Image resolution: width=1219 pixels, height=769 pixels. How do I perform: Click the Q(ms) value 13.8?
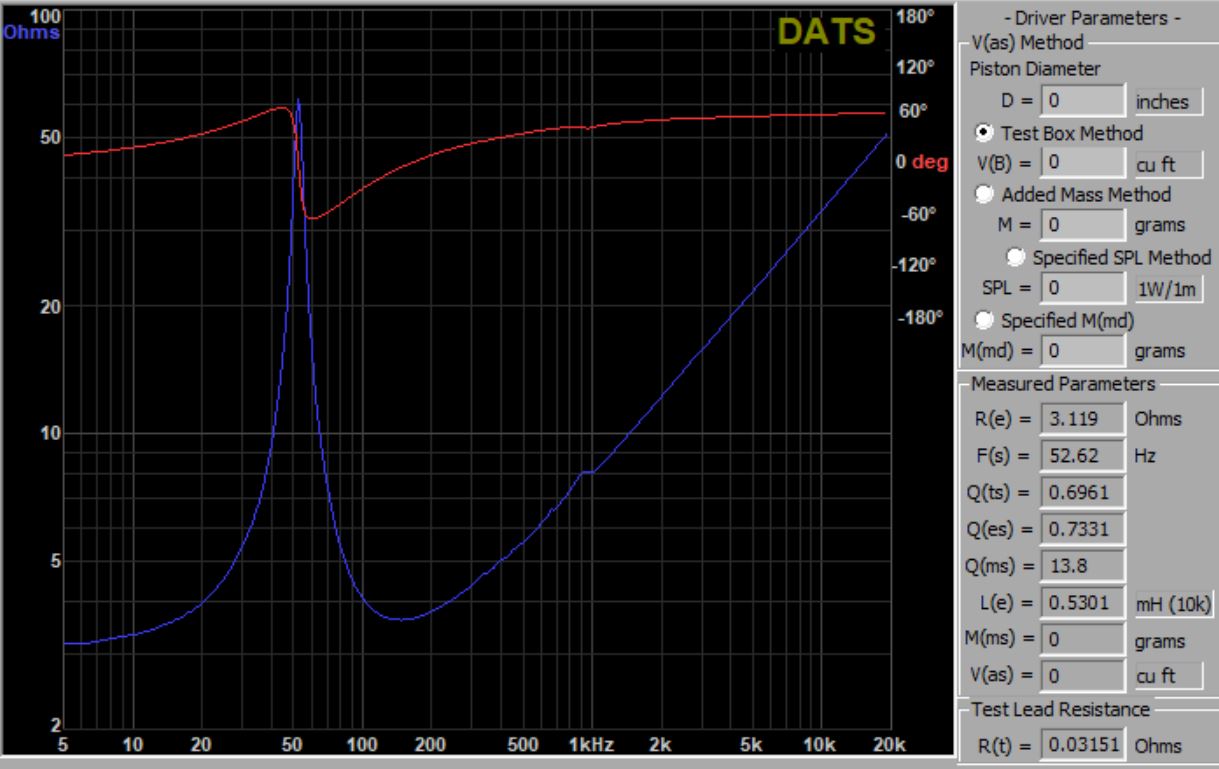pyautogui.click(x=1083, y=566)
